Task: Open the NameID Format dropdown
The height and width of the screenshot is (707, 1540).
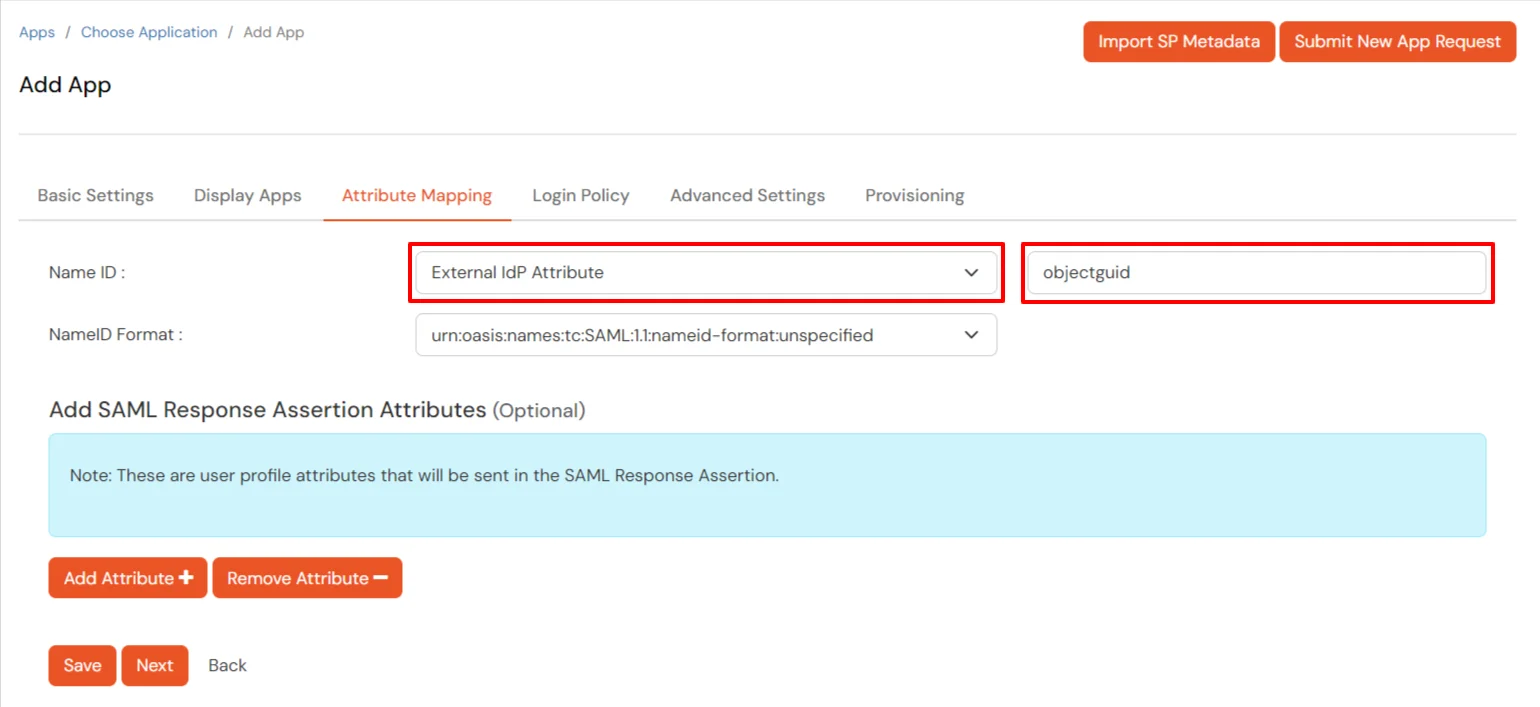Action: (706, 335)
